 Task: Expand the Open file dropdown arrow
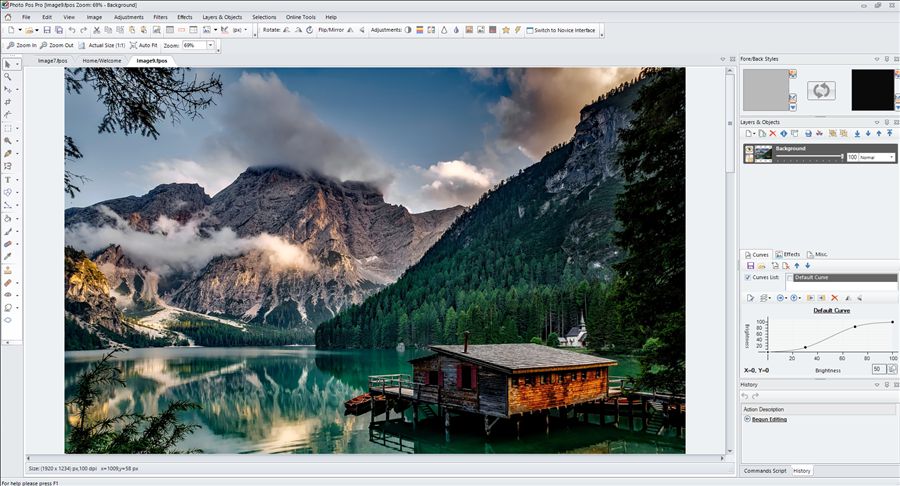pos(38,30)
